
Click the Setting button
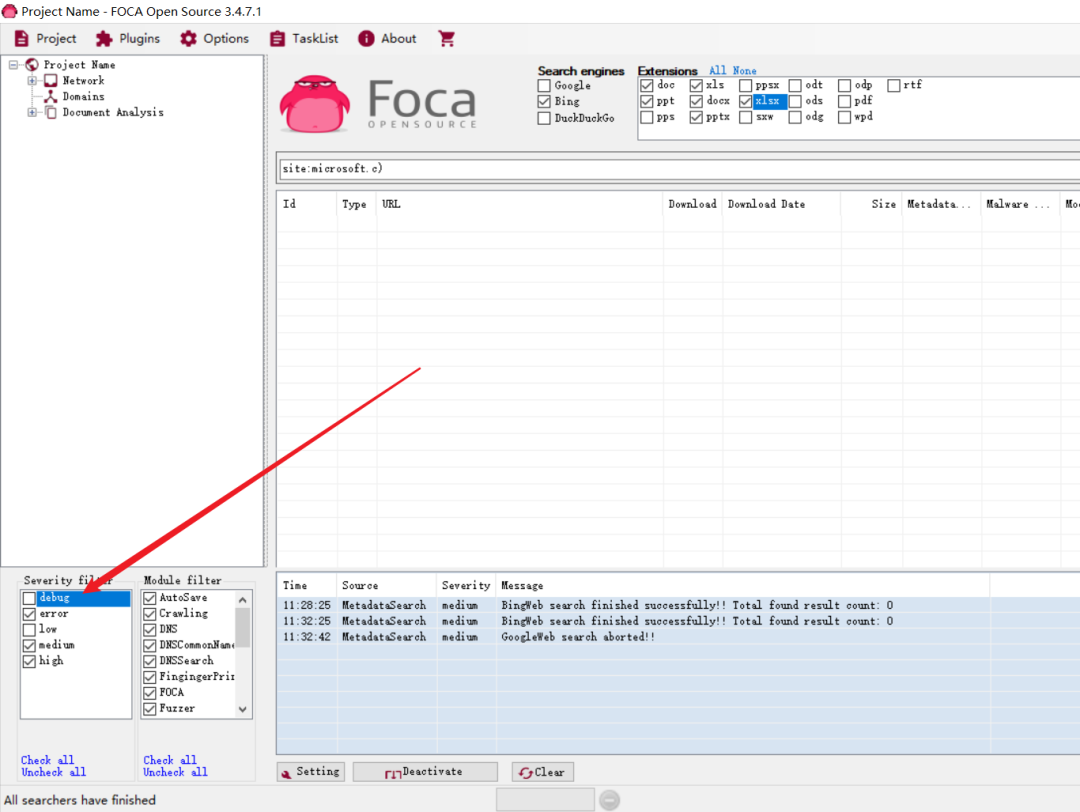311,772
